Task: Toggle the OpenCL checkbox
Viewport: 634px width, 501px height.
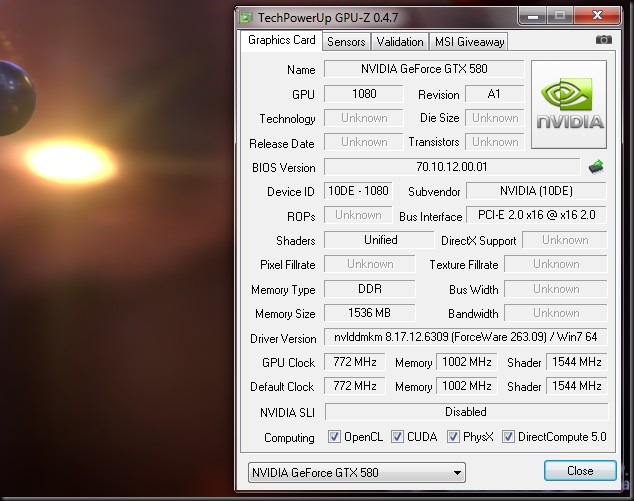Action: coord(334,437)
